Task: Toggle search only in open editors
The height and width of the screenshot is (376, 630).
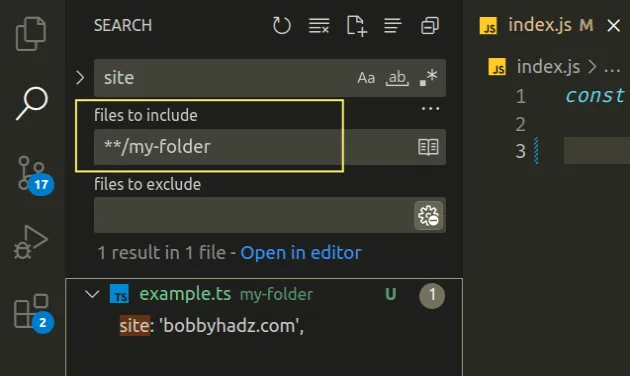Action: tap(428, 147)
